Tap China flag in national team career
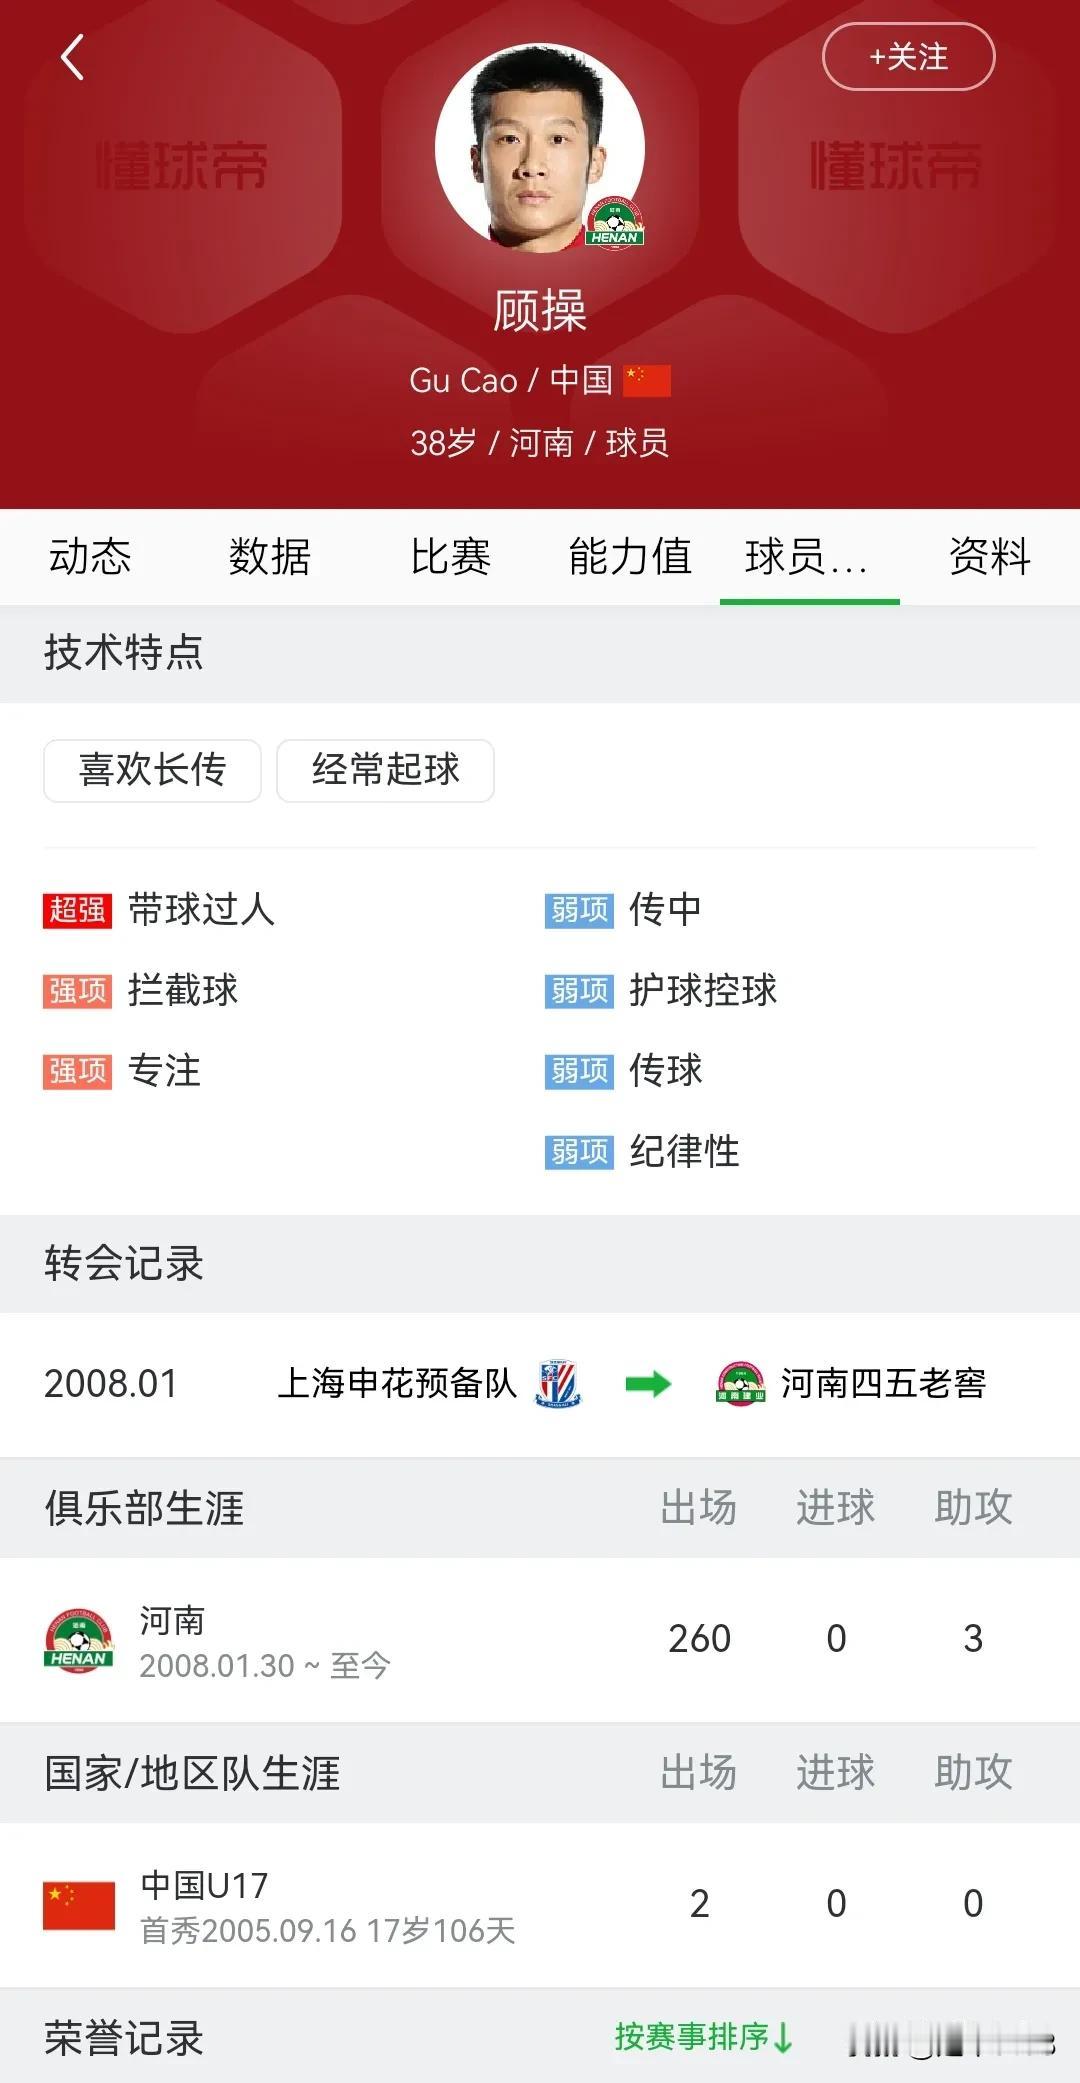Image resolution: width=1080 pixels, height=2083 pixels. pos(79,1905)
